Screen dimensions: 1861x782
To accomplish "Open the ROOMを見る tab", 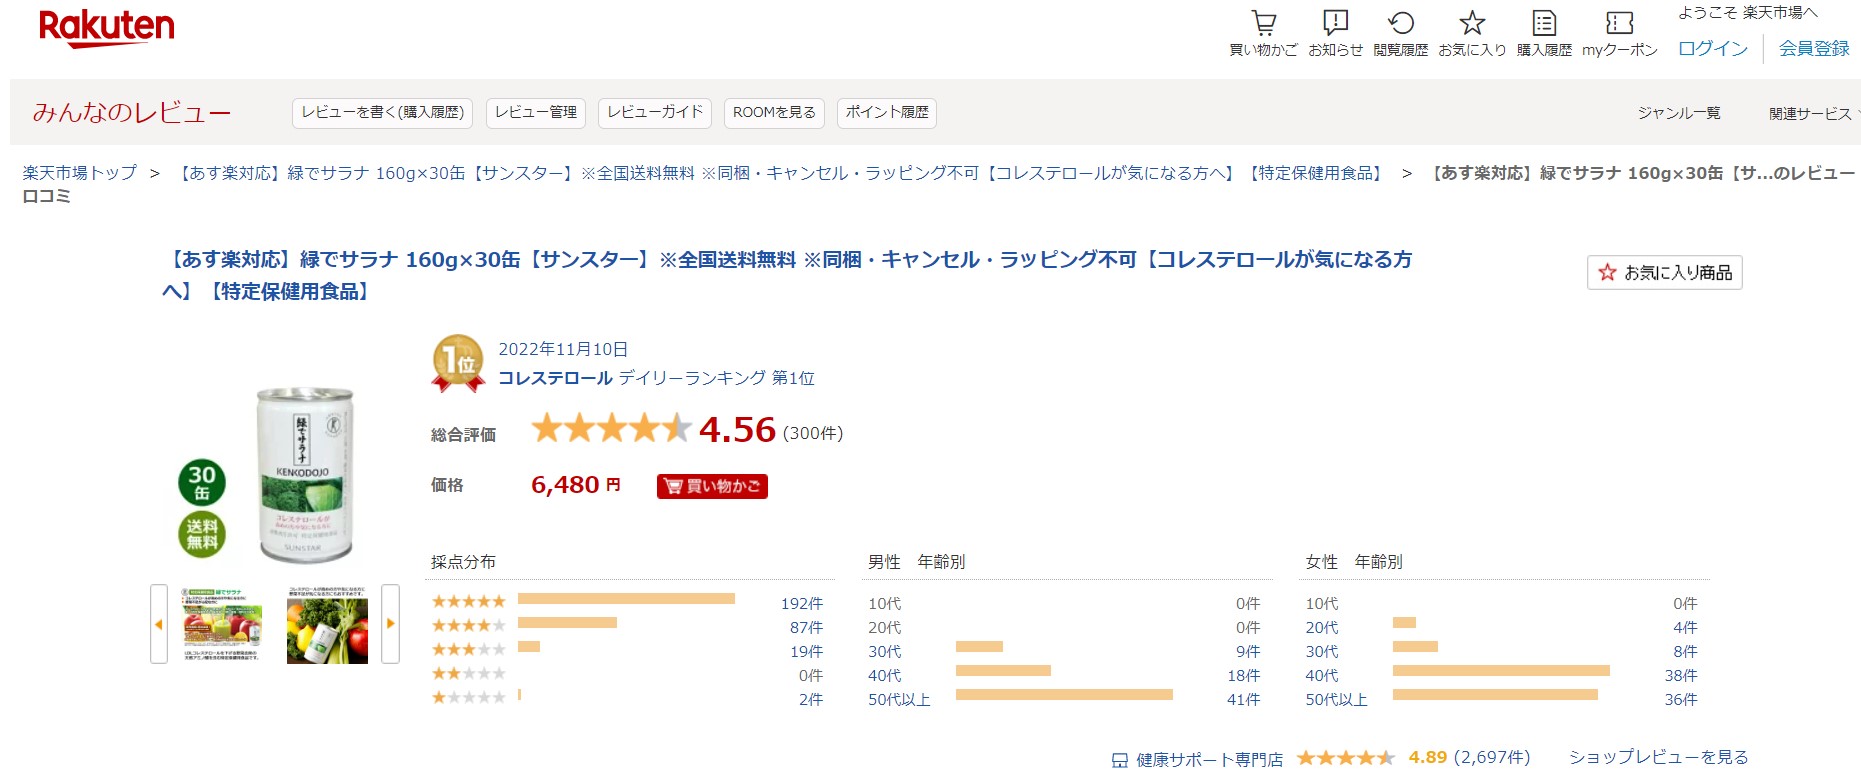I will click(774, 113).
